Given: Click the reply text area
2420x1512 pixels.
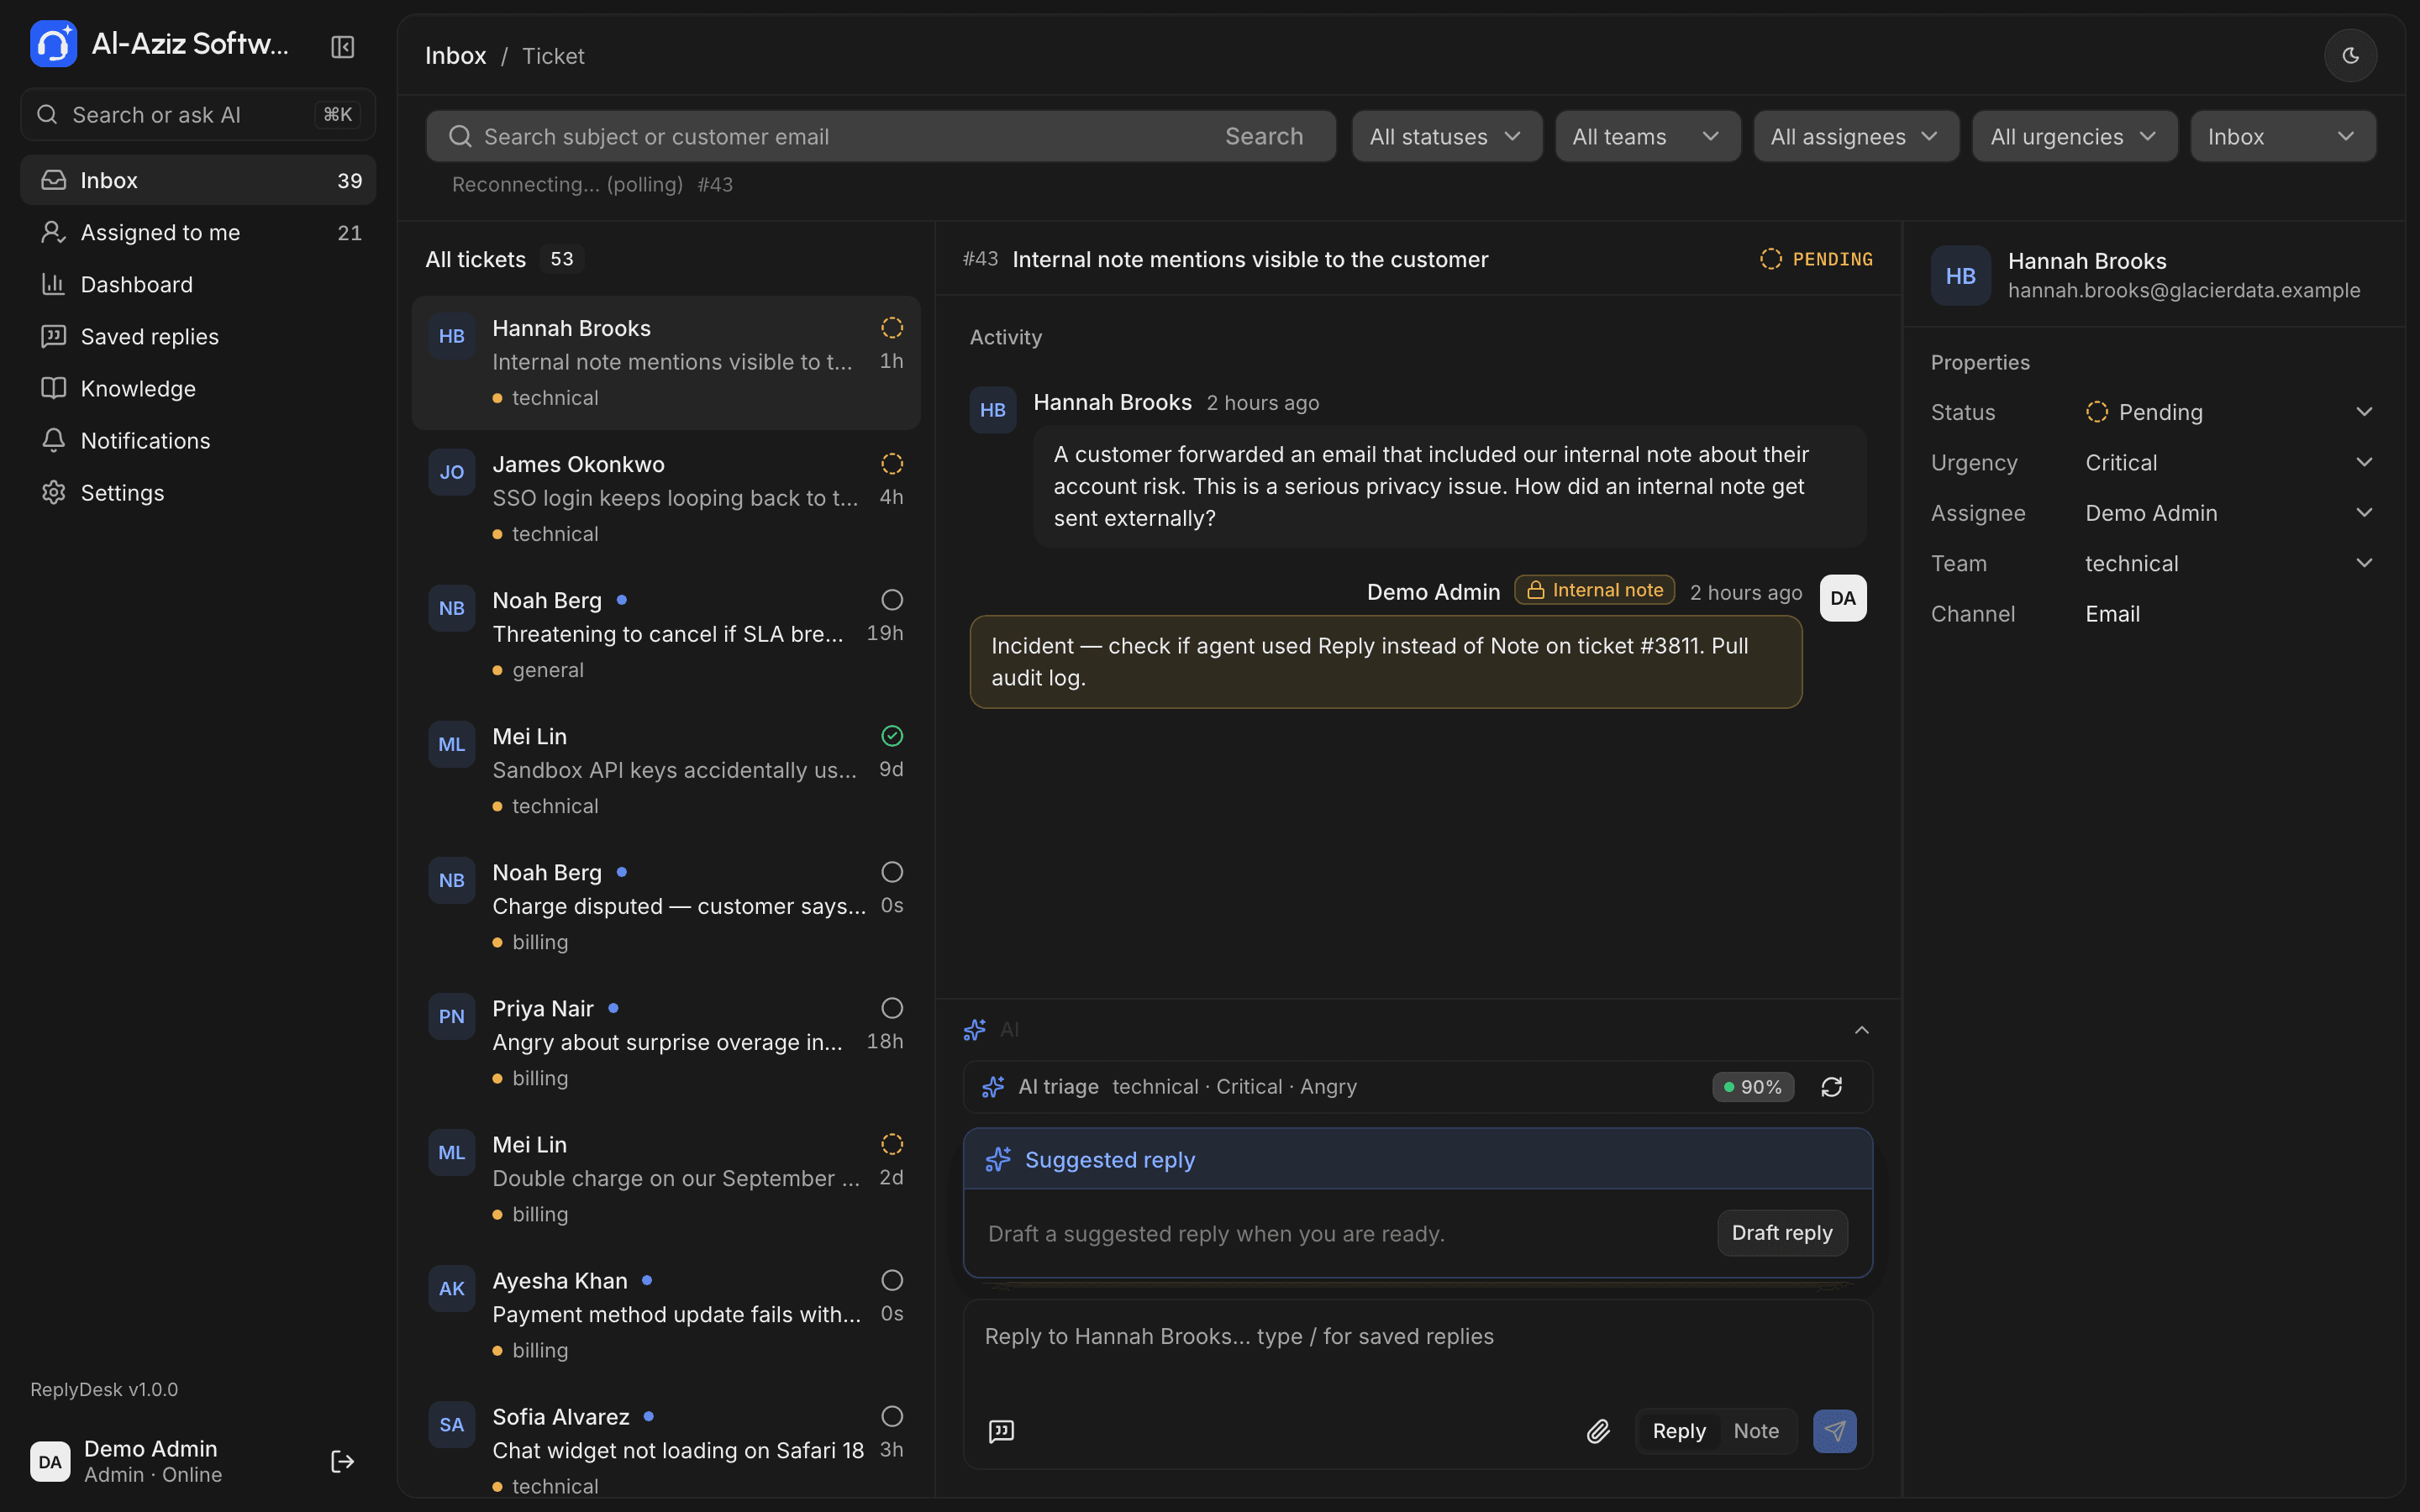Looking at the screenshot, I should pos(1417,1350).
